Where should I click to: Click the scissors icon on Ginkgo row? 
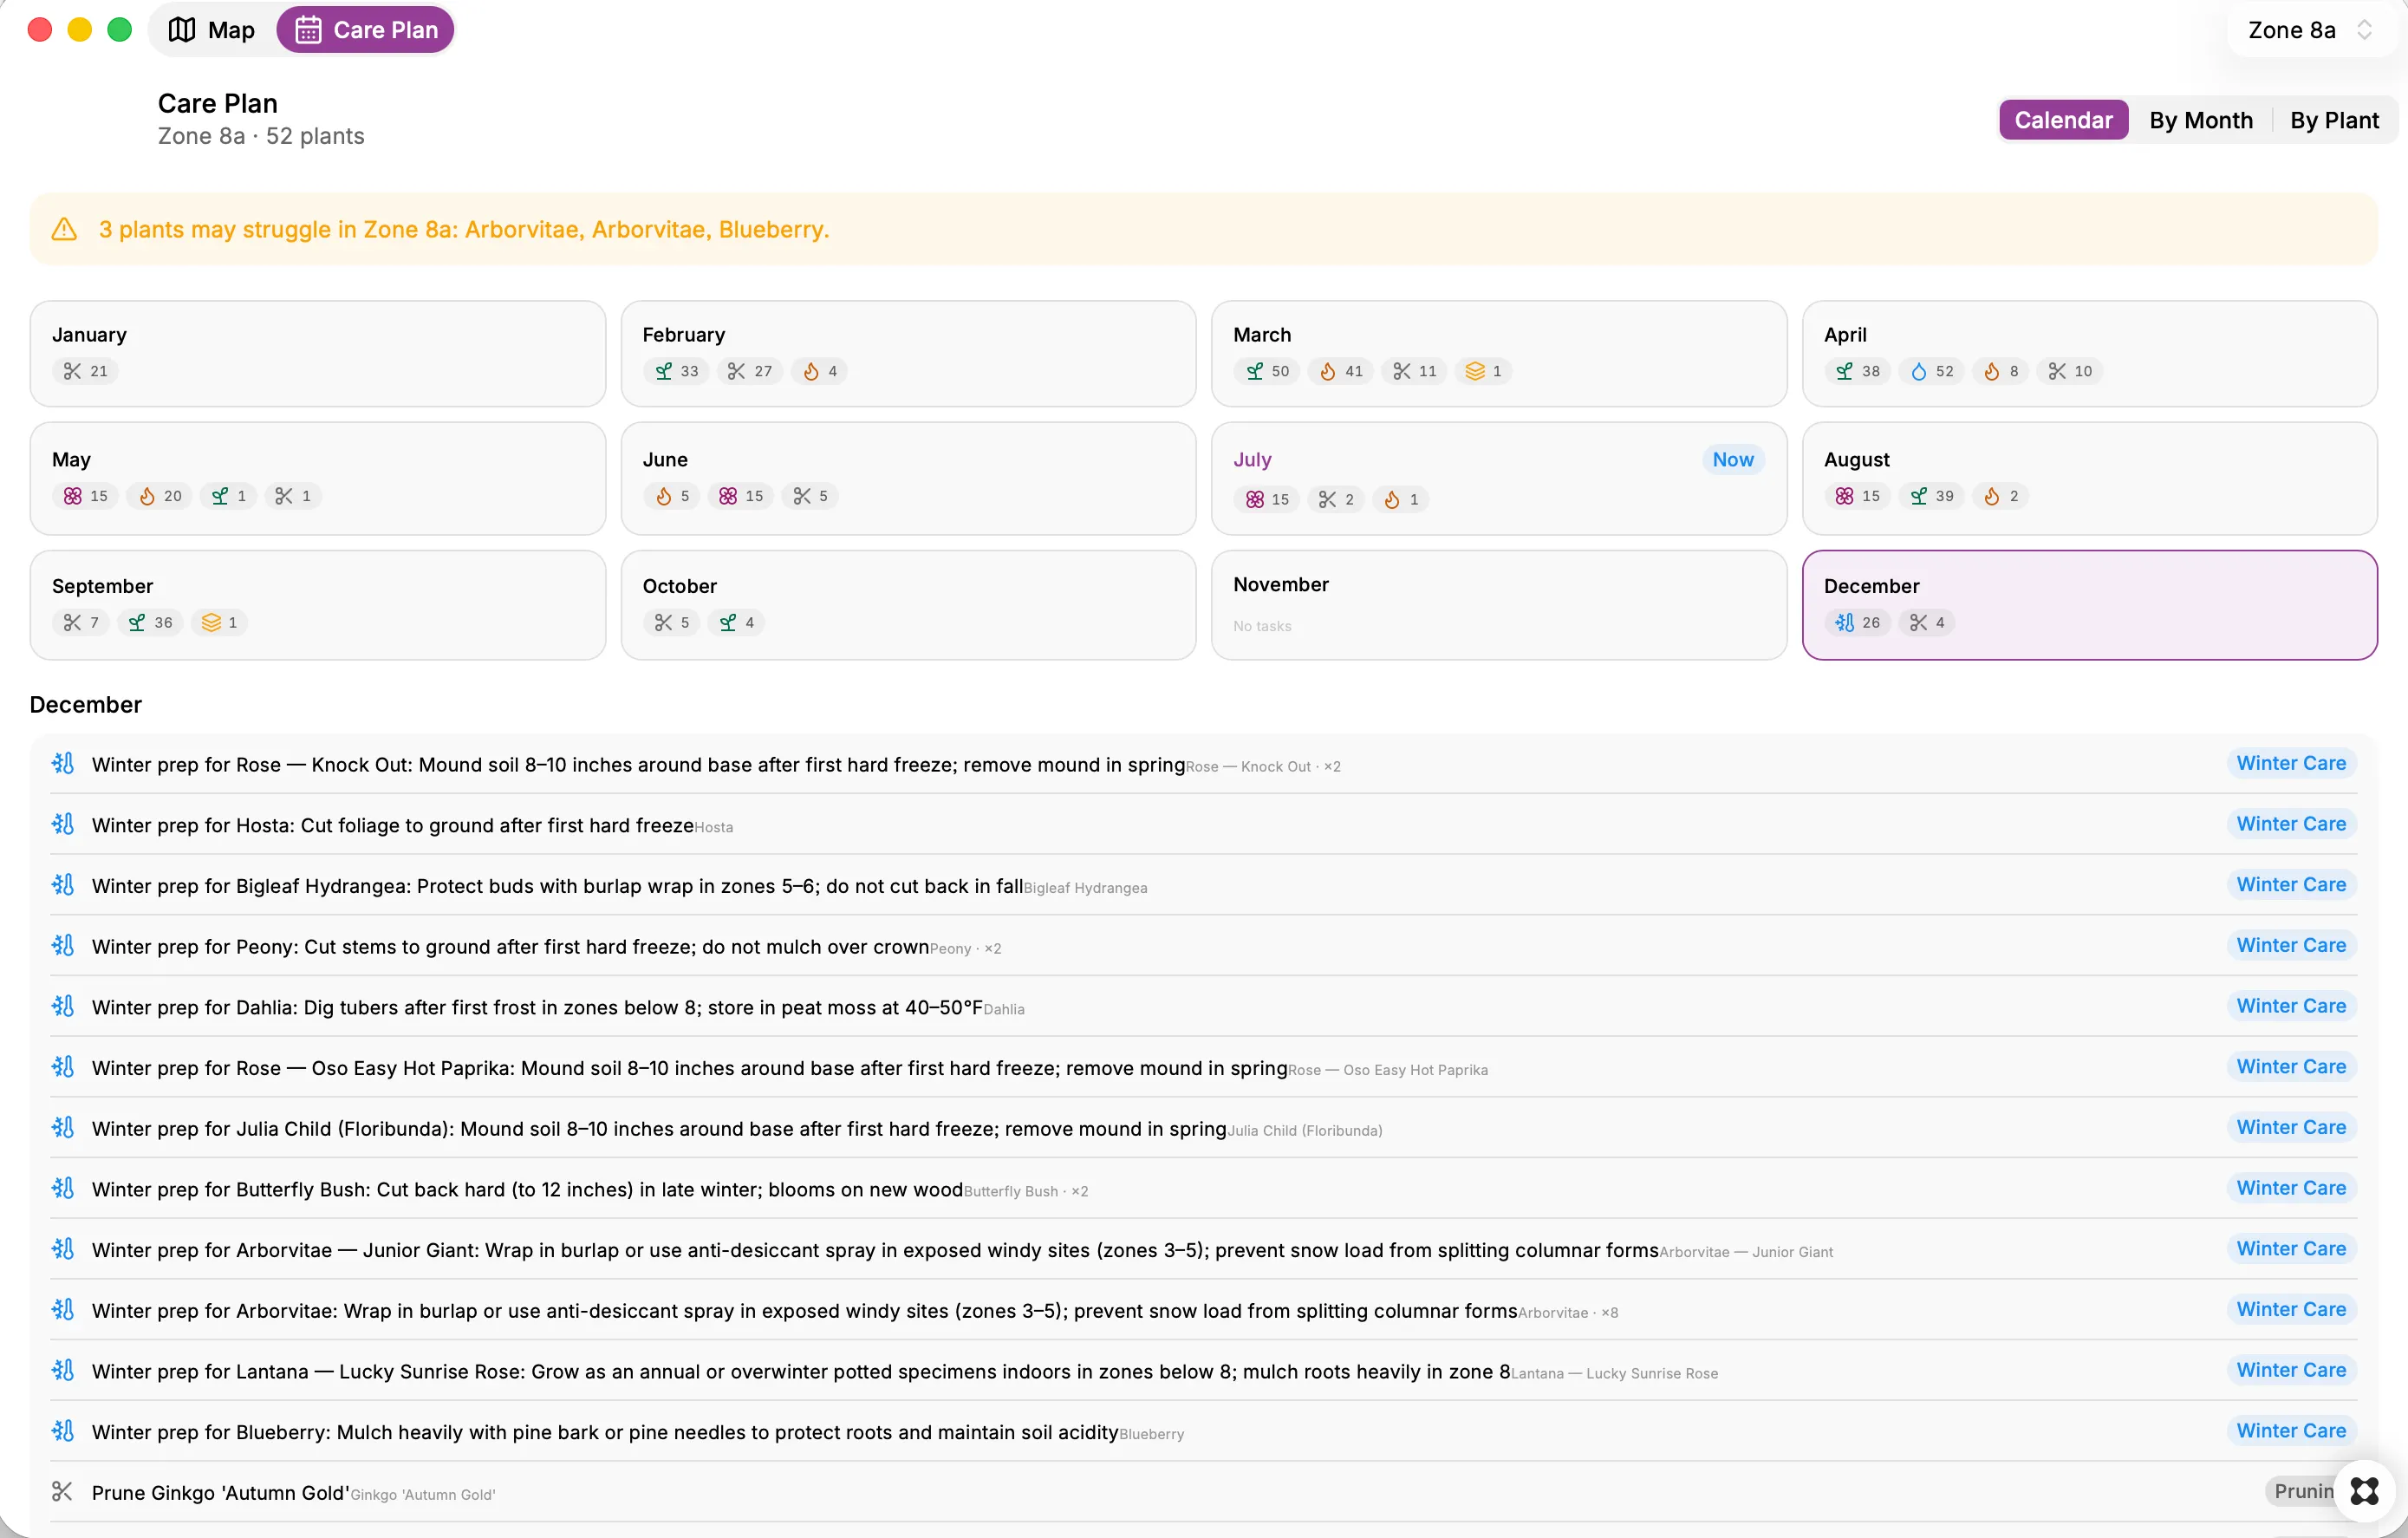62,1491
